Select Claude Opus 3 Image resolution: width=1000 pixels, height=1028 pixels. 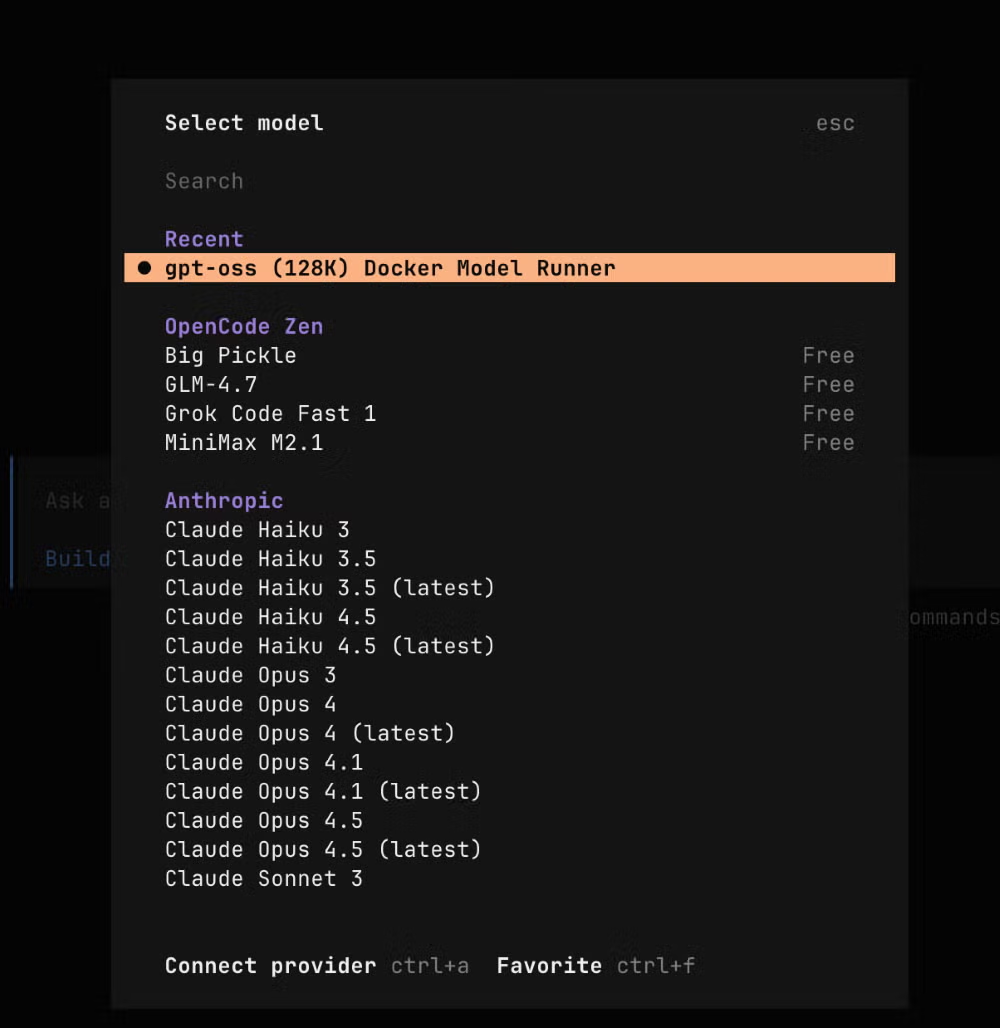pos(250,675)
